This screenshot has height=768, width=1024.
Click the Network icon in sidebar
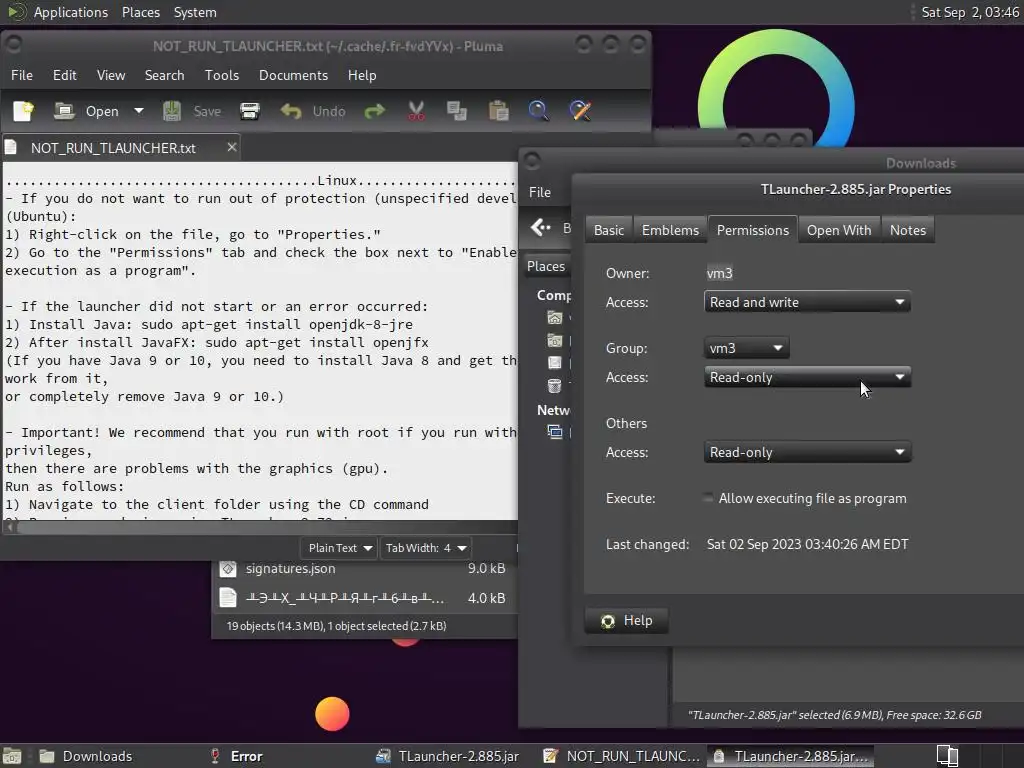pos(554,432)
